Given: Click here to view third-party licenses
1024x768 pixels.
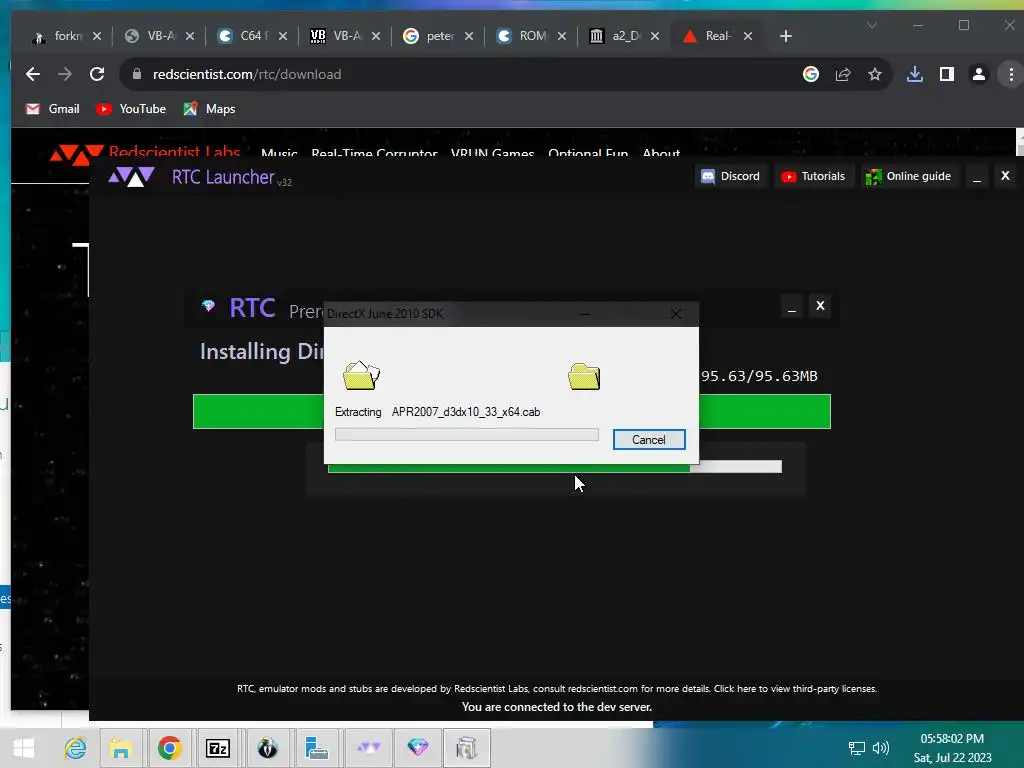Looking at the screenshot, I should click(795, 688).
